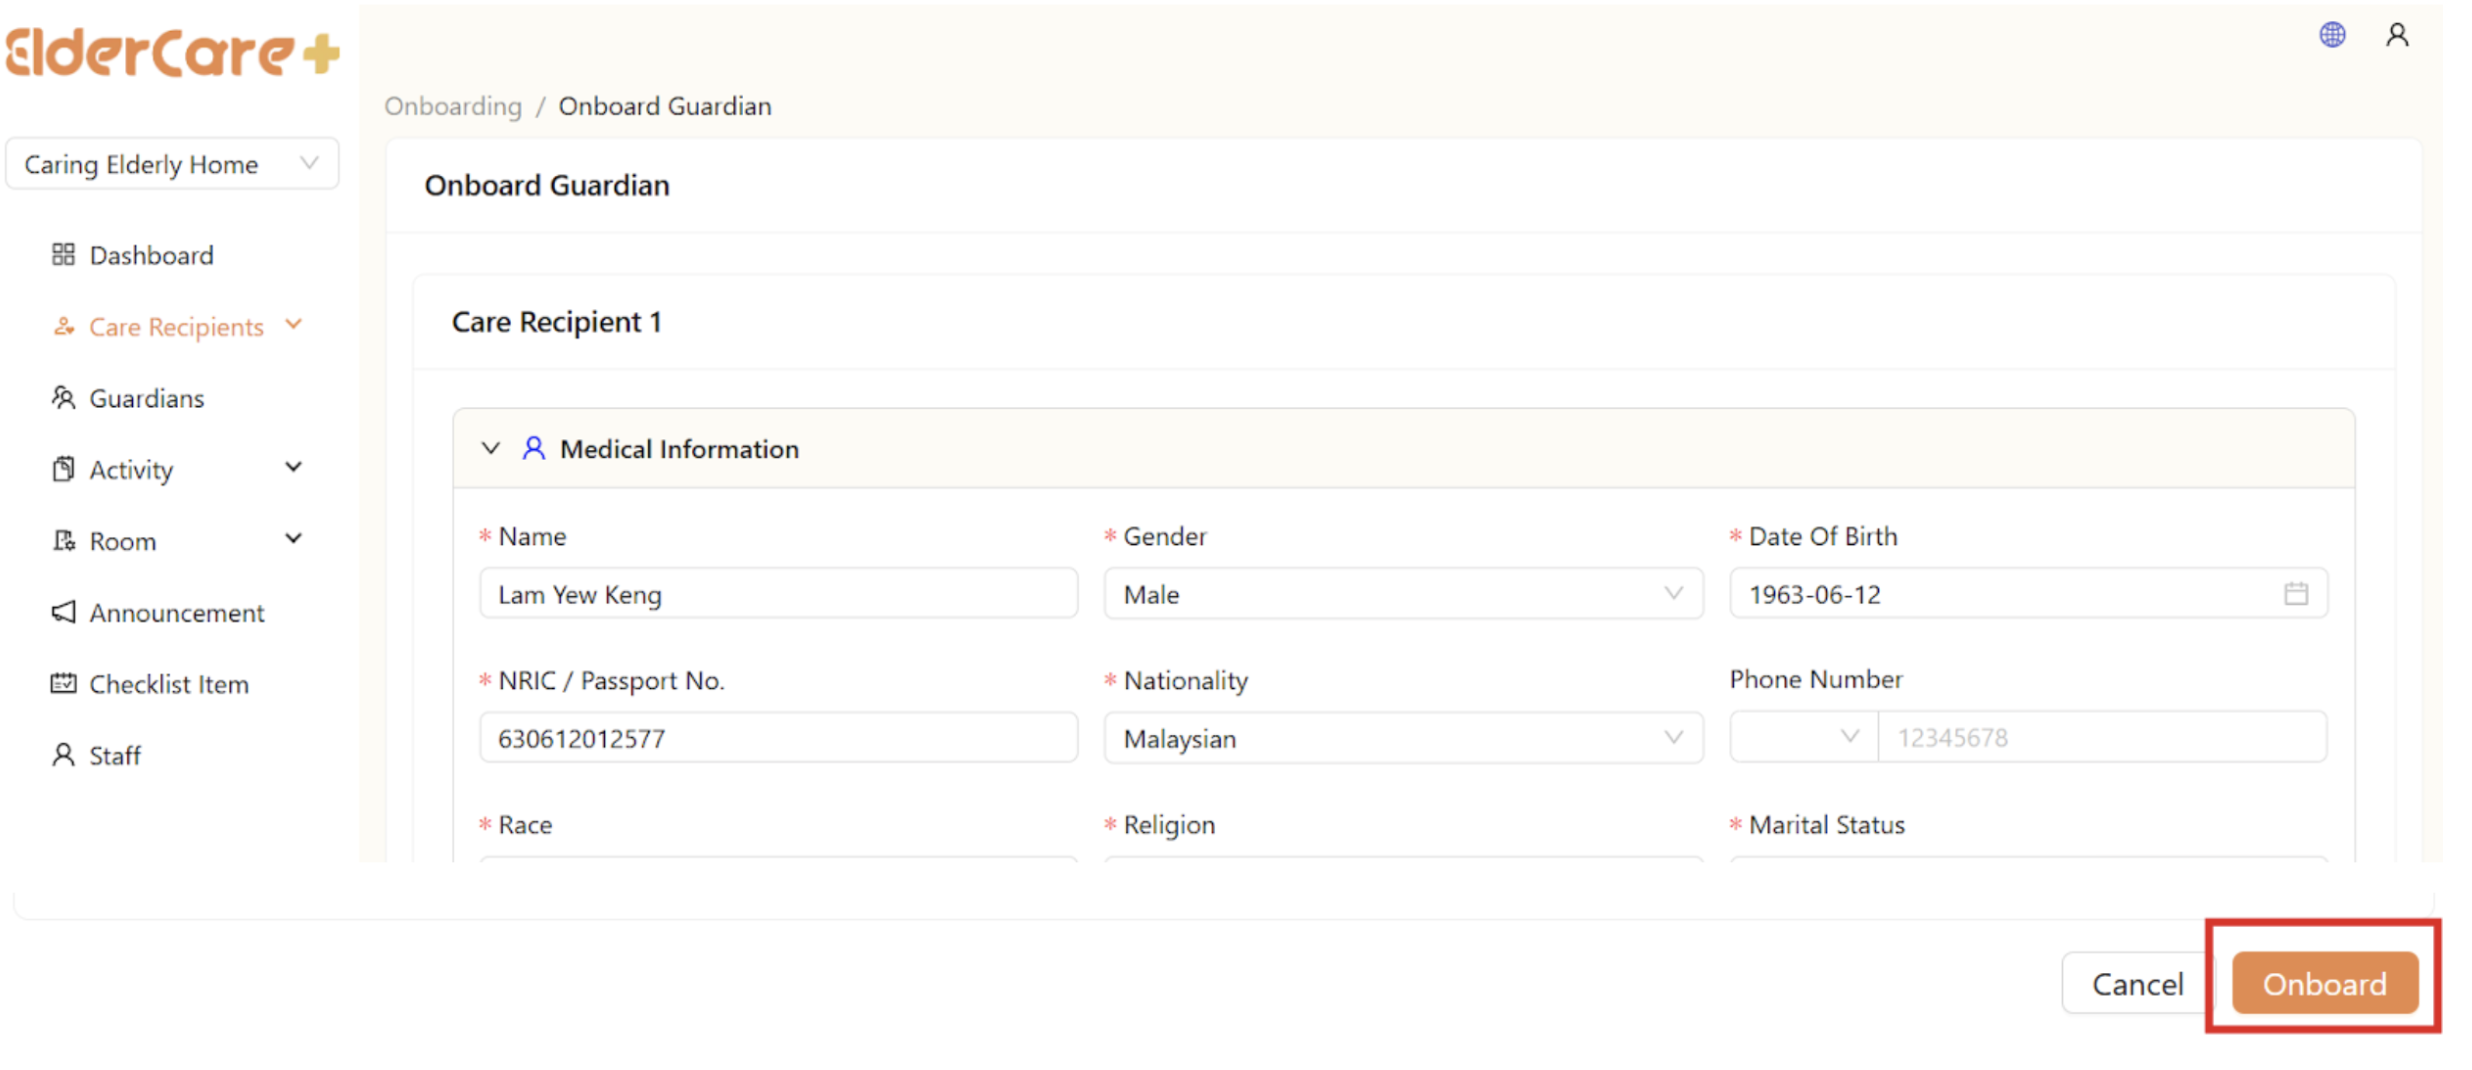Collapse the Medical Information section
Image resolution: width=2472 pixels, height=1070 pixels.
tap(490, 449)
